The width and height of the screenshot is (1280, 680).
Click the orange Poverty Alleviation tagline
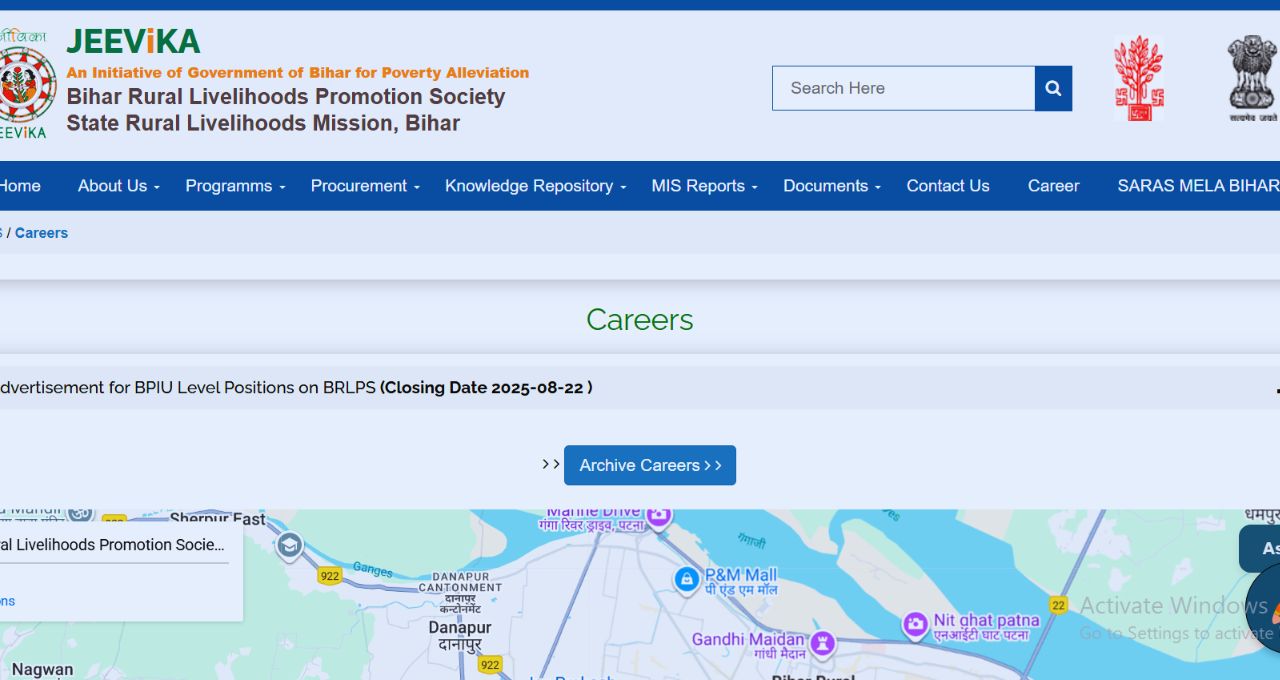(x=298, y=72)
